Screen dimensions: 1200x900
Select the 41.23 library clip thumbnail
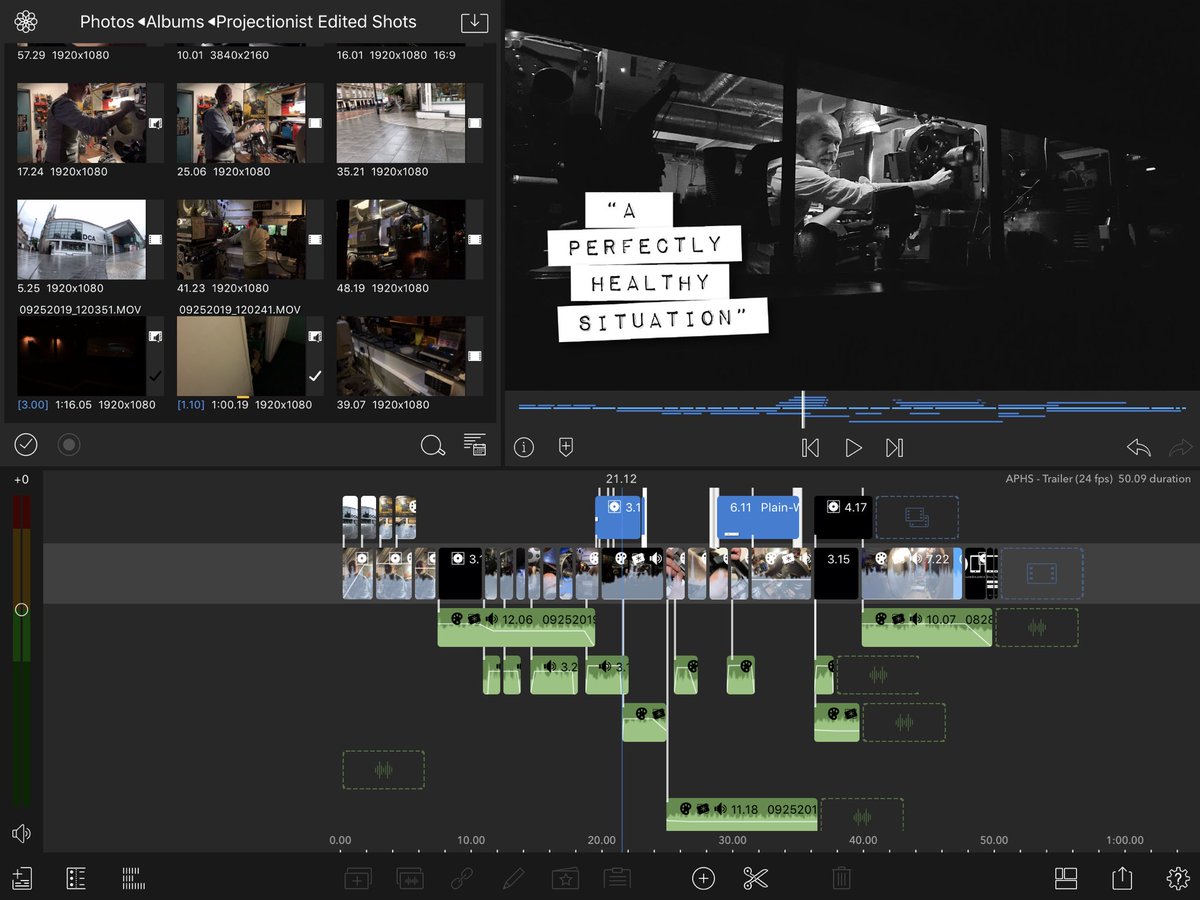point(242,239)
